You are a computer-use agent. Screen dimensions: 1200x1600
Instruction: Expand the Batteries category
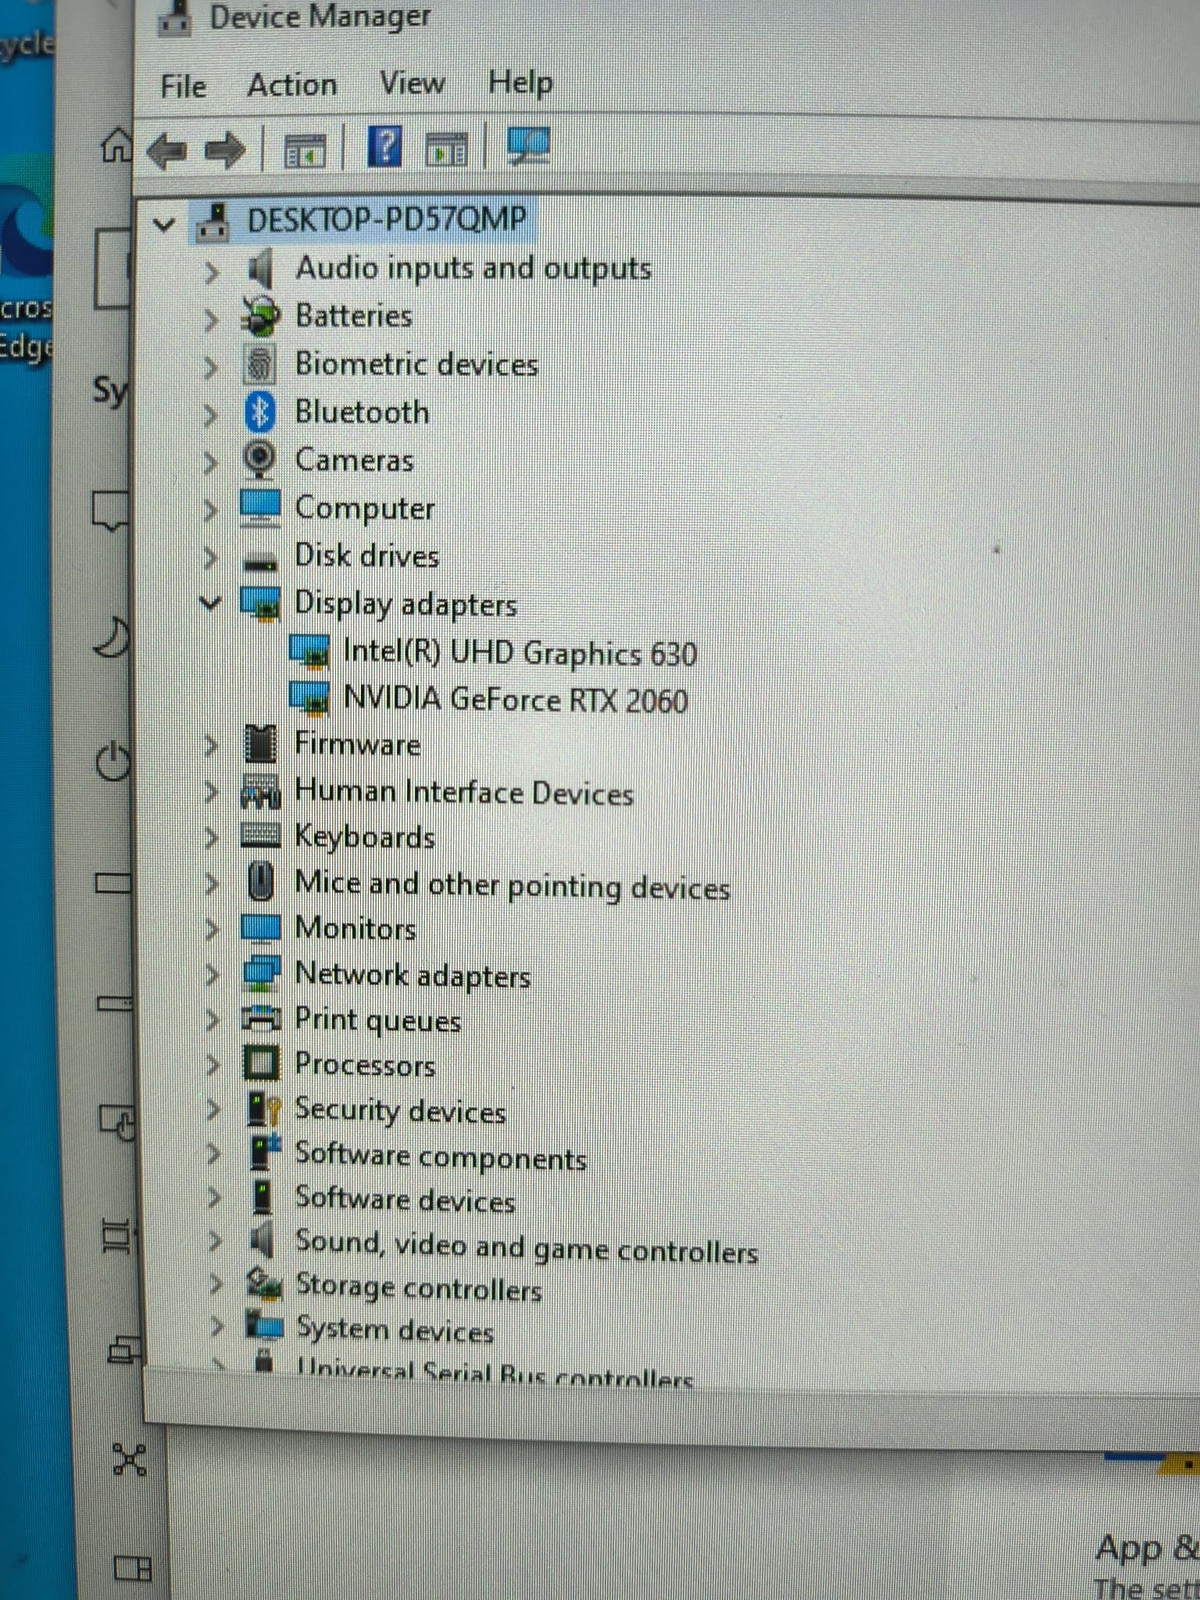(x=211, y=319)
